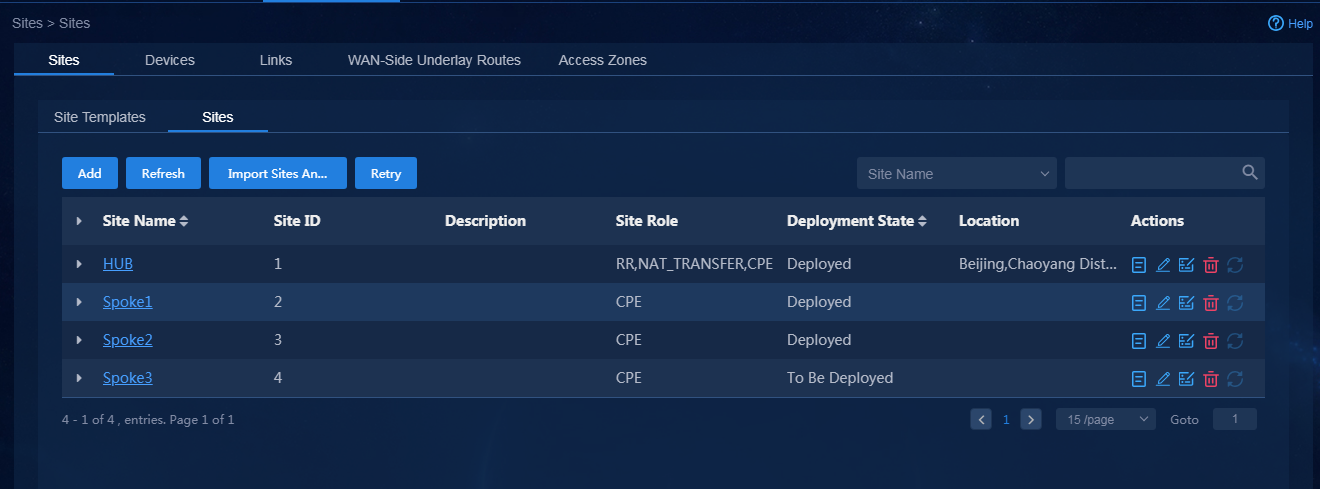Open Help via the question mark icon
Image resolution: width=1320 pixels, height=489 pixels.
point(1275,23)
